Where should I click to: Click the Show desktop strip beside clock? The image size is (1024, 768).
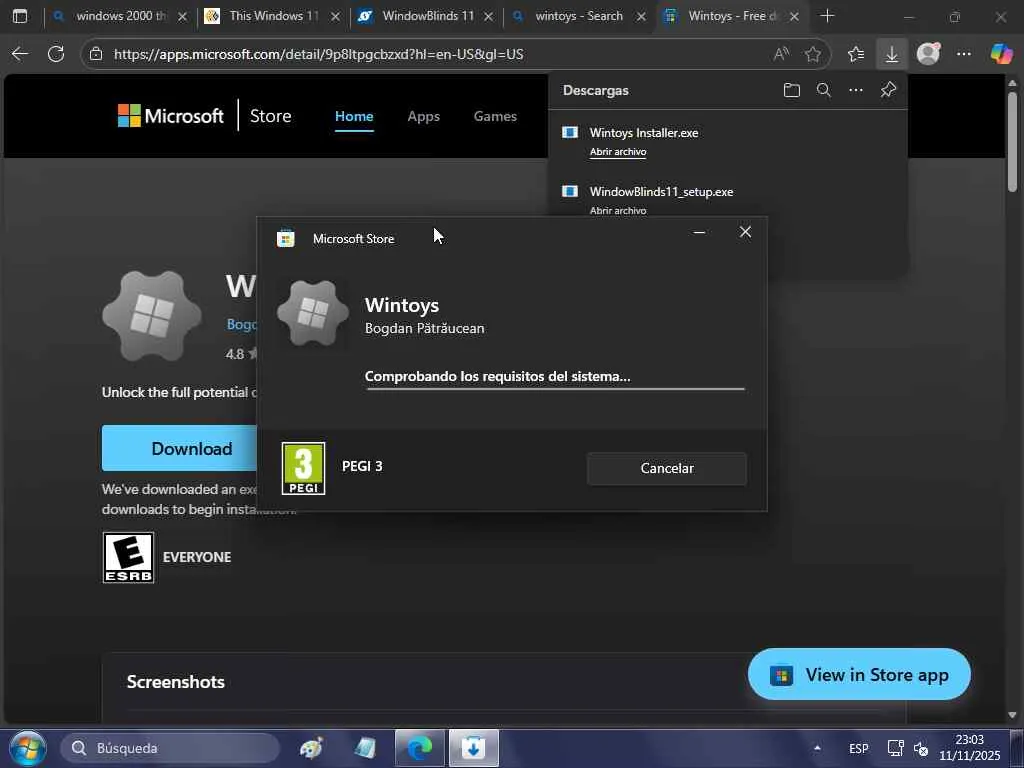click(1017, 748)
